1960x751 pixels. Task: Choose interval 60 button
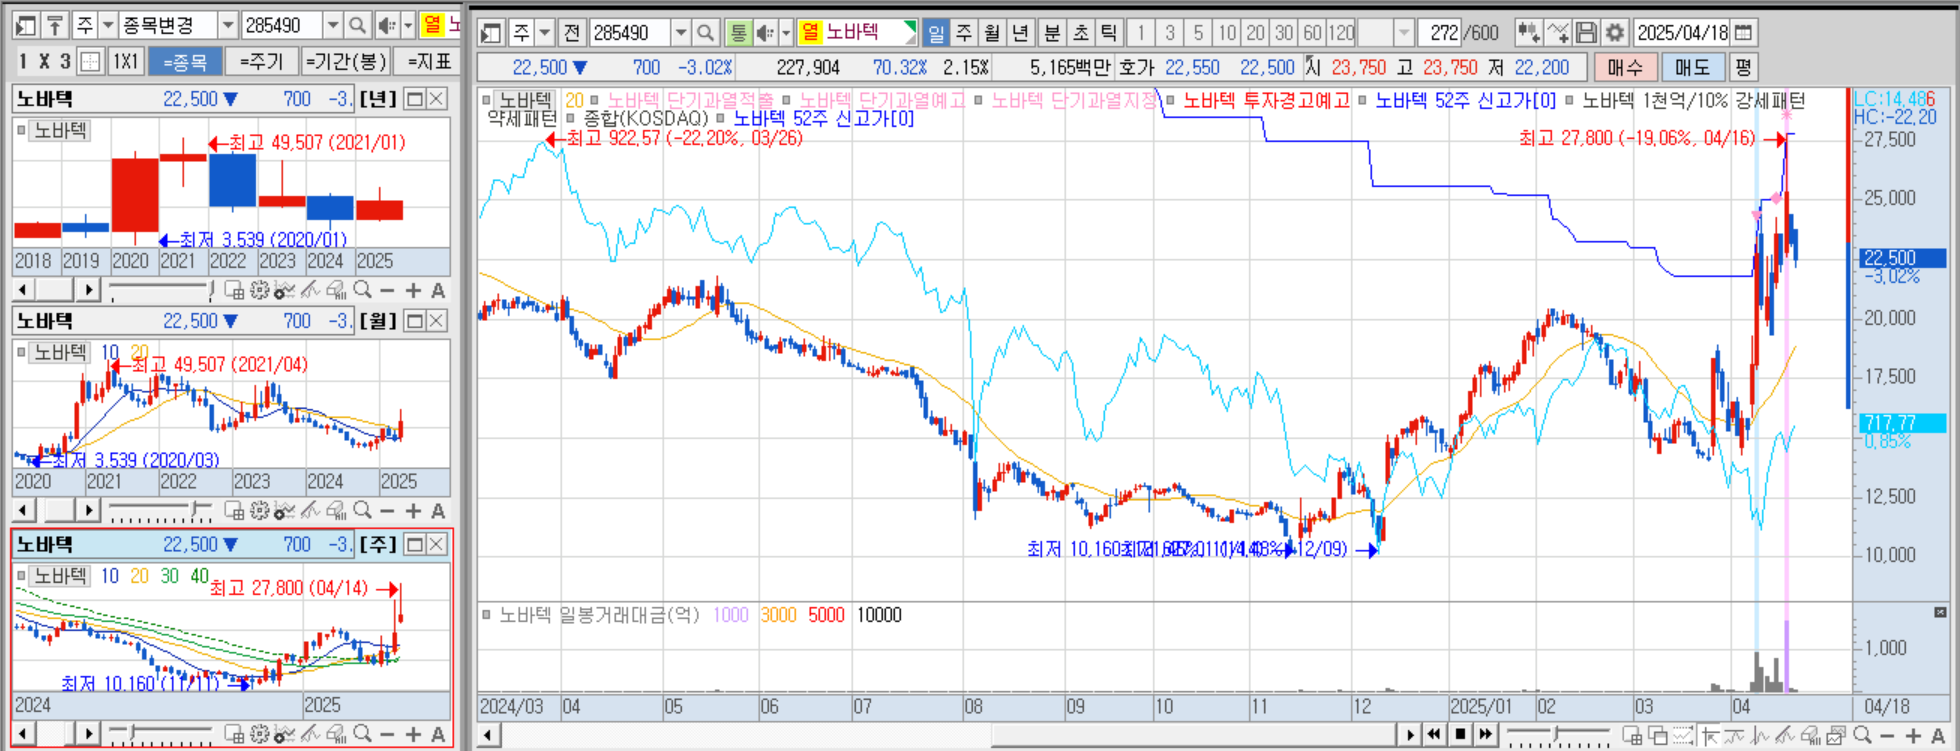coord(1312,33)
